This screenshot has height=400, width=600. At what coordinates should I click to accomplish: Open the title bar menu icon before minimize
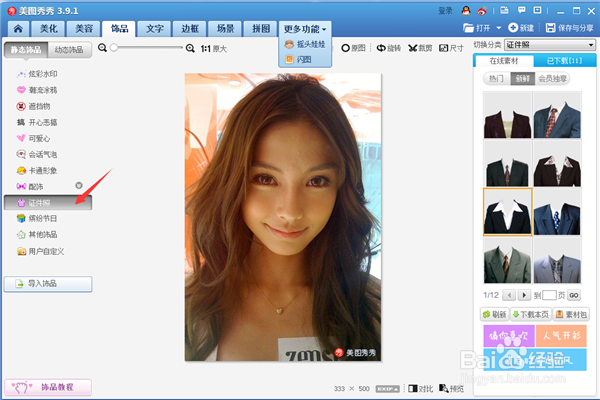pyautogui.click(x=538, y=10)
